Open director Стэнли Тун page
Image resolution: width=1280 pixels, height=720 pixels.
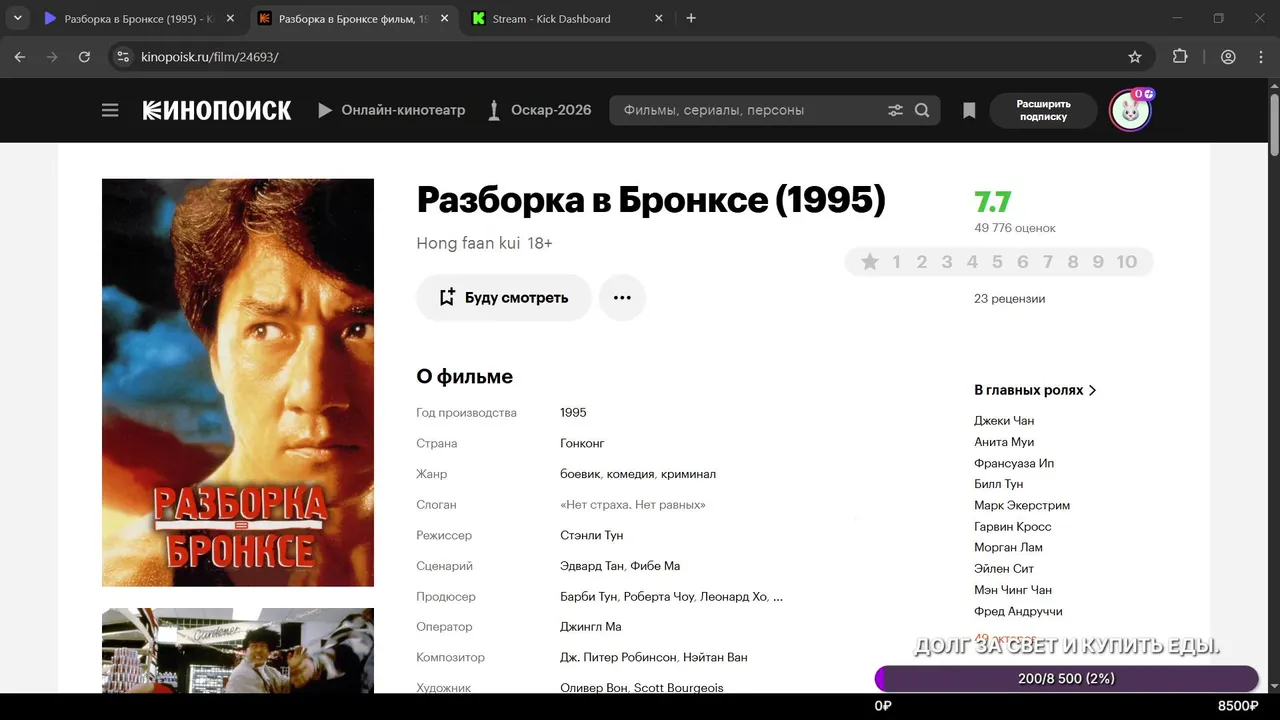(591, 535)
